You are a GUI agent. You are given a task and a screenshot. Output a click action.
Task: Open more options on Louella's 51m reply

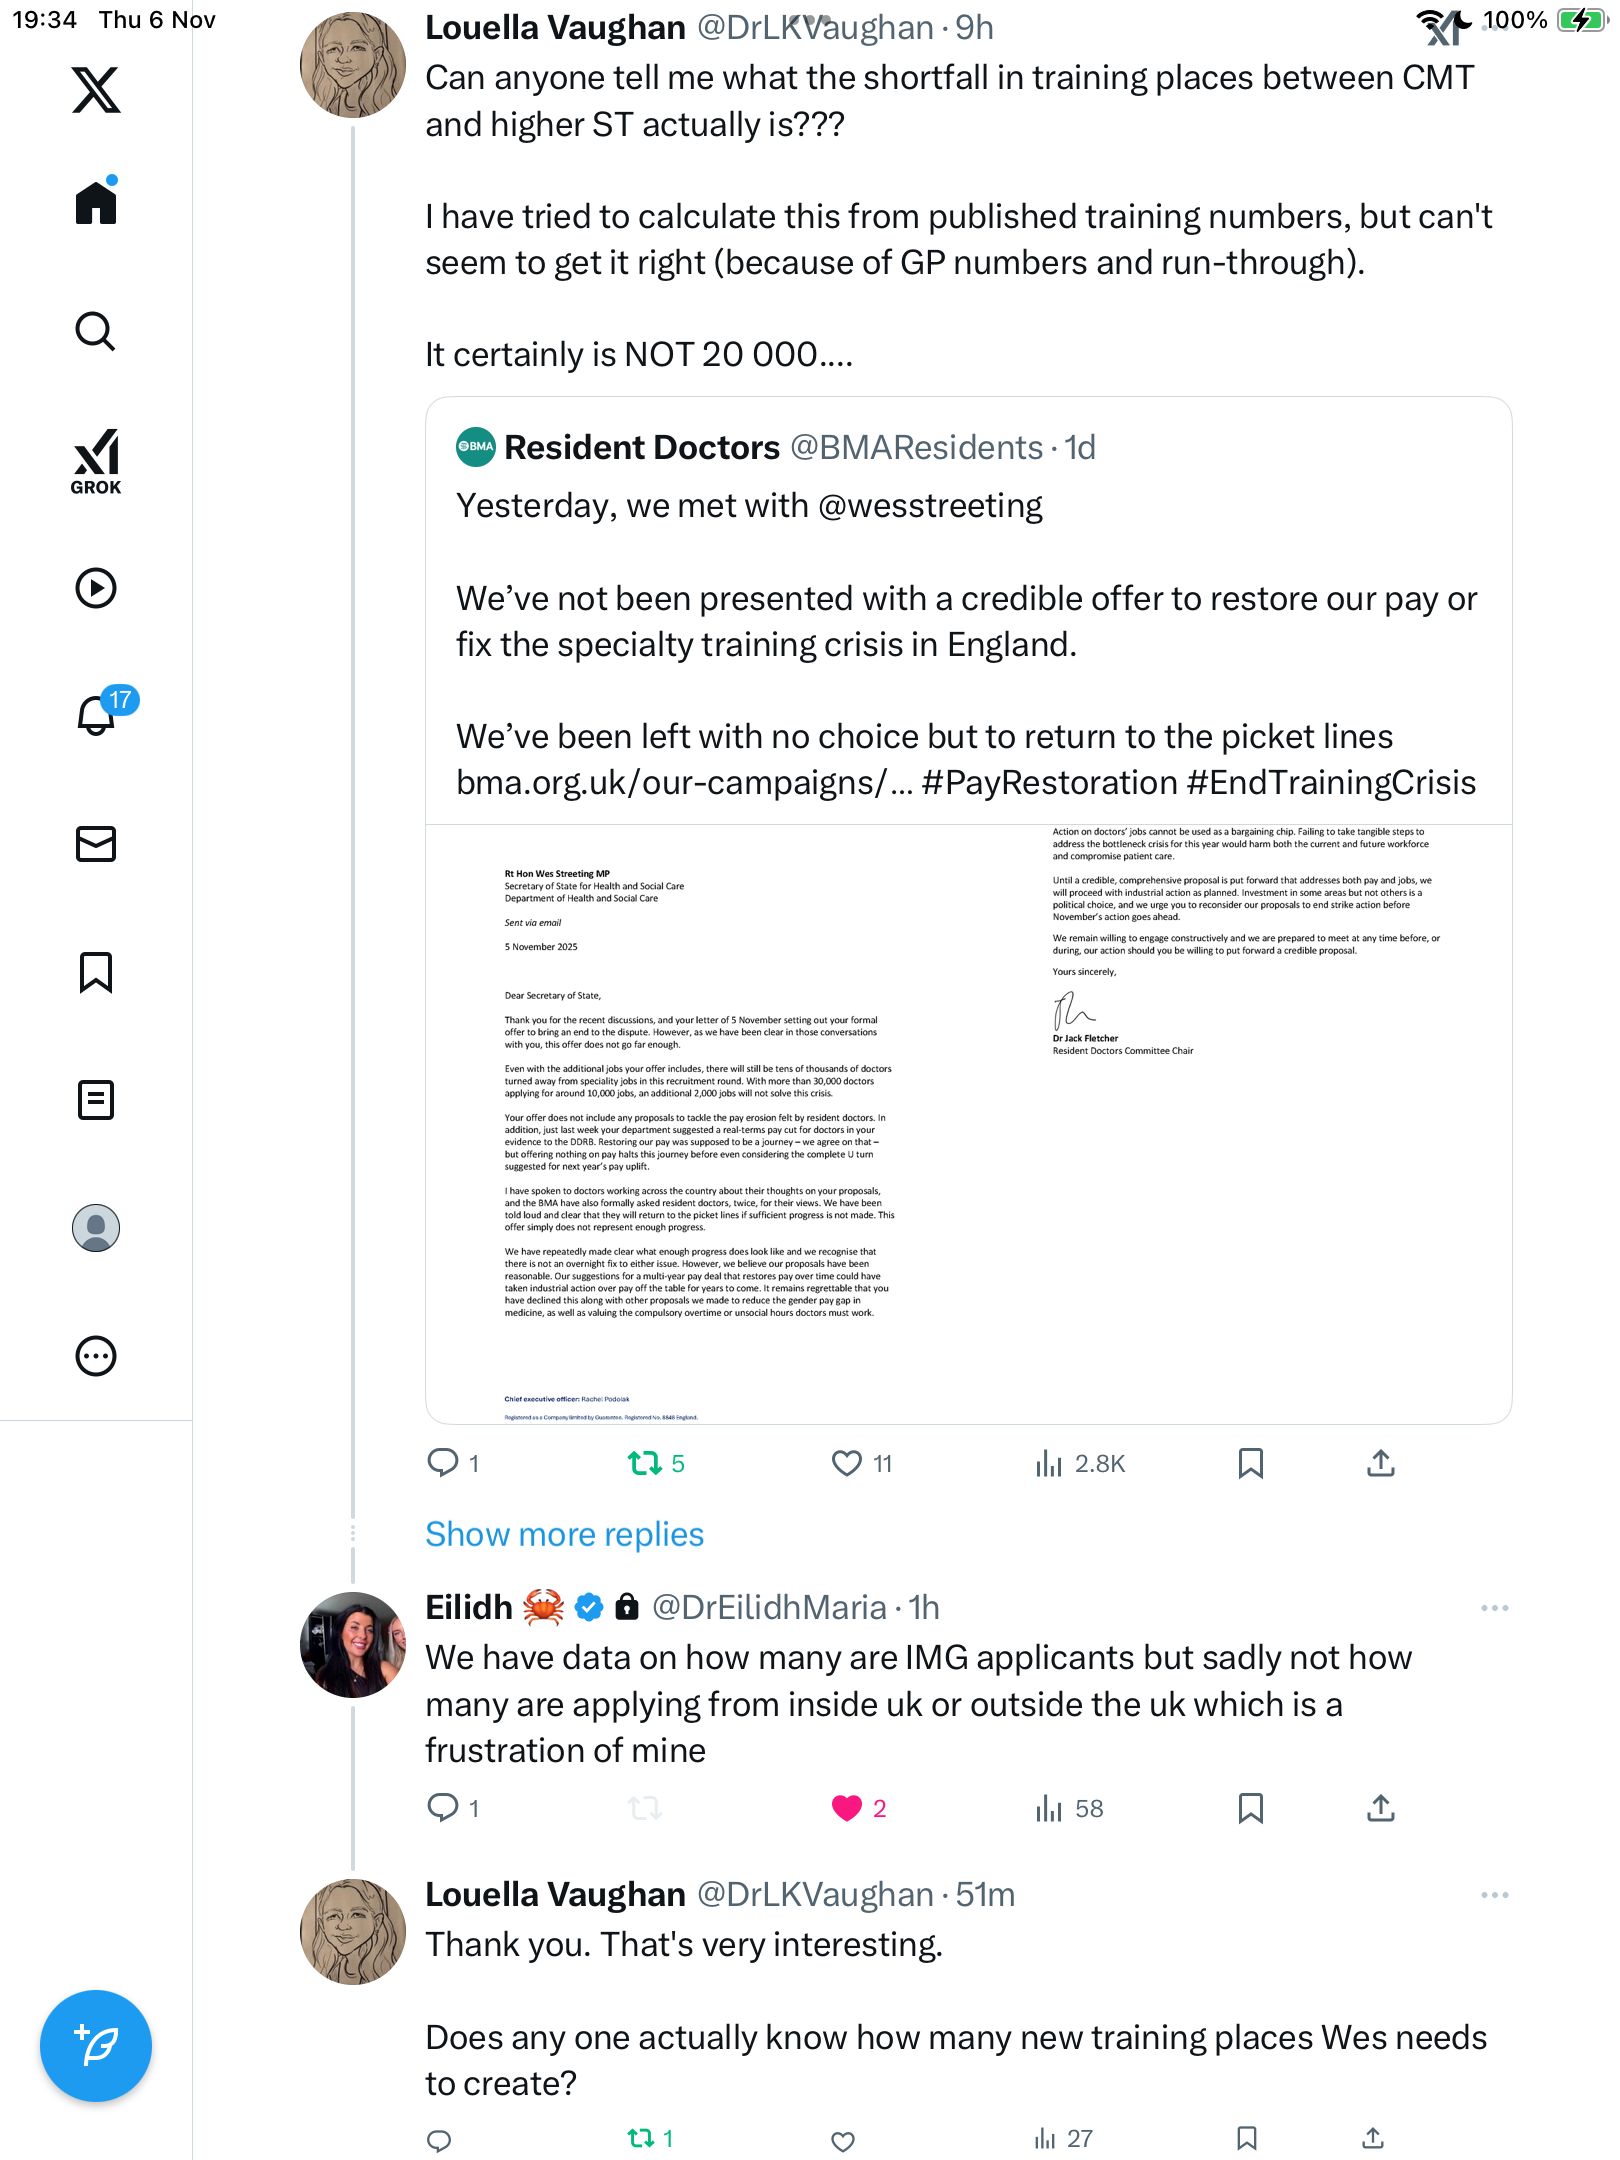click(1494, 1895)
